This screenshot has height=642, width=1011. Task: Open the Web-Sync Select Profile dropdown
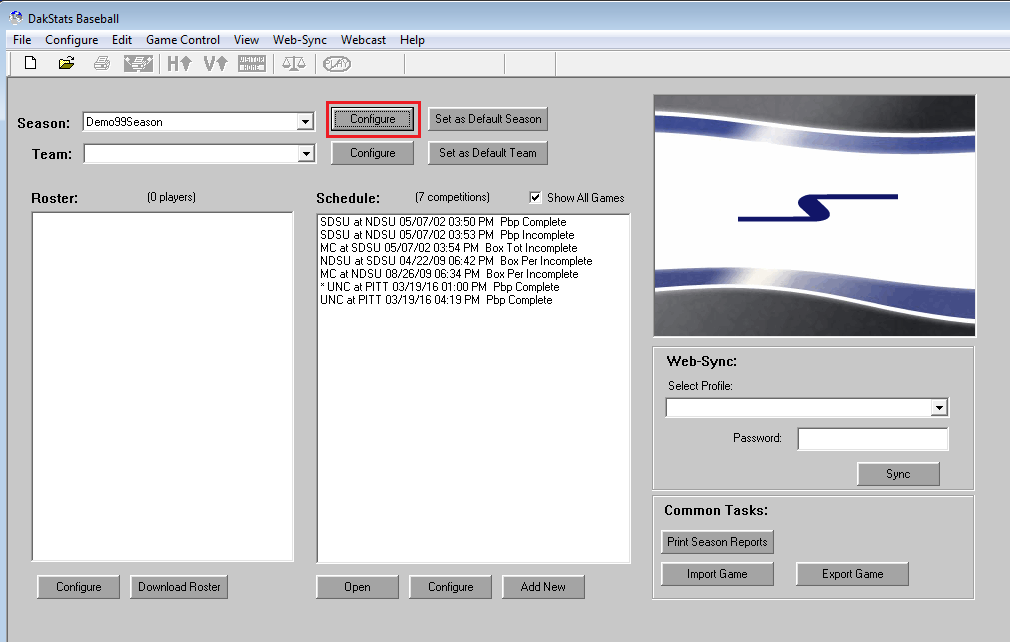point(939,407)
